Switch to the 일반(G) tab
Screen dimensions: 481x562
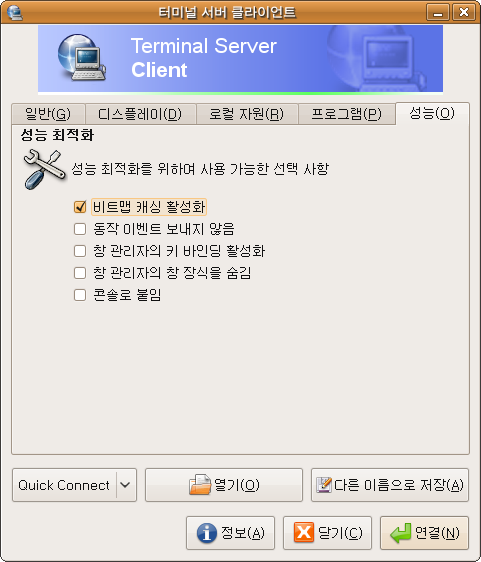click(48, 114)
